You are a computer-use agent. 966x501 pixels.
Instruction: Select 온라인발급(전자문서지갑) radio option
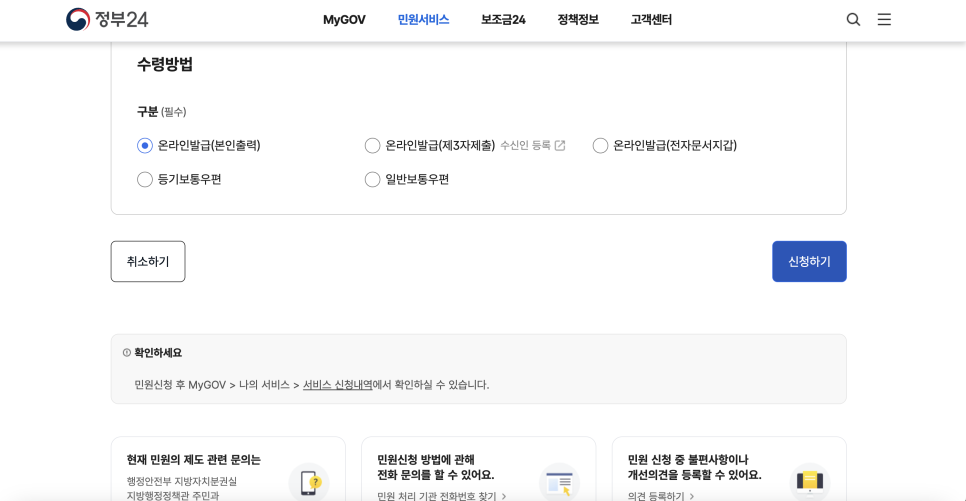pos(600,145)
